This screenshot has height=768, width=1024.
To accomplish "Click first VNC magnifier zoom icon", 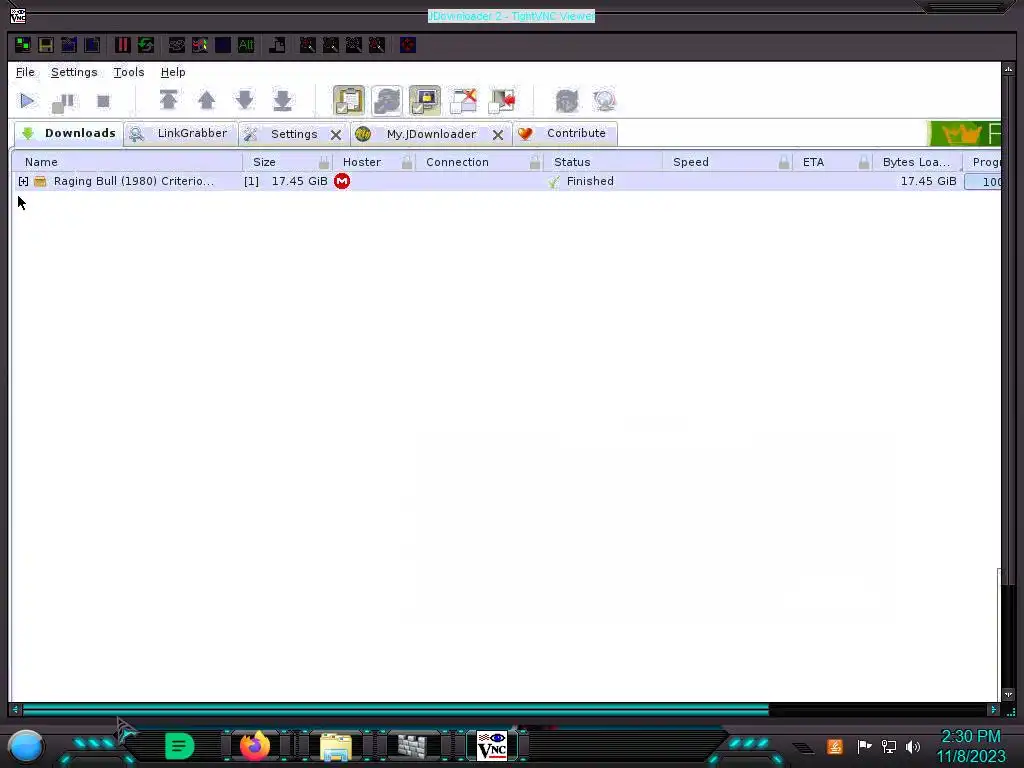I will (x=307, y=44).
